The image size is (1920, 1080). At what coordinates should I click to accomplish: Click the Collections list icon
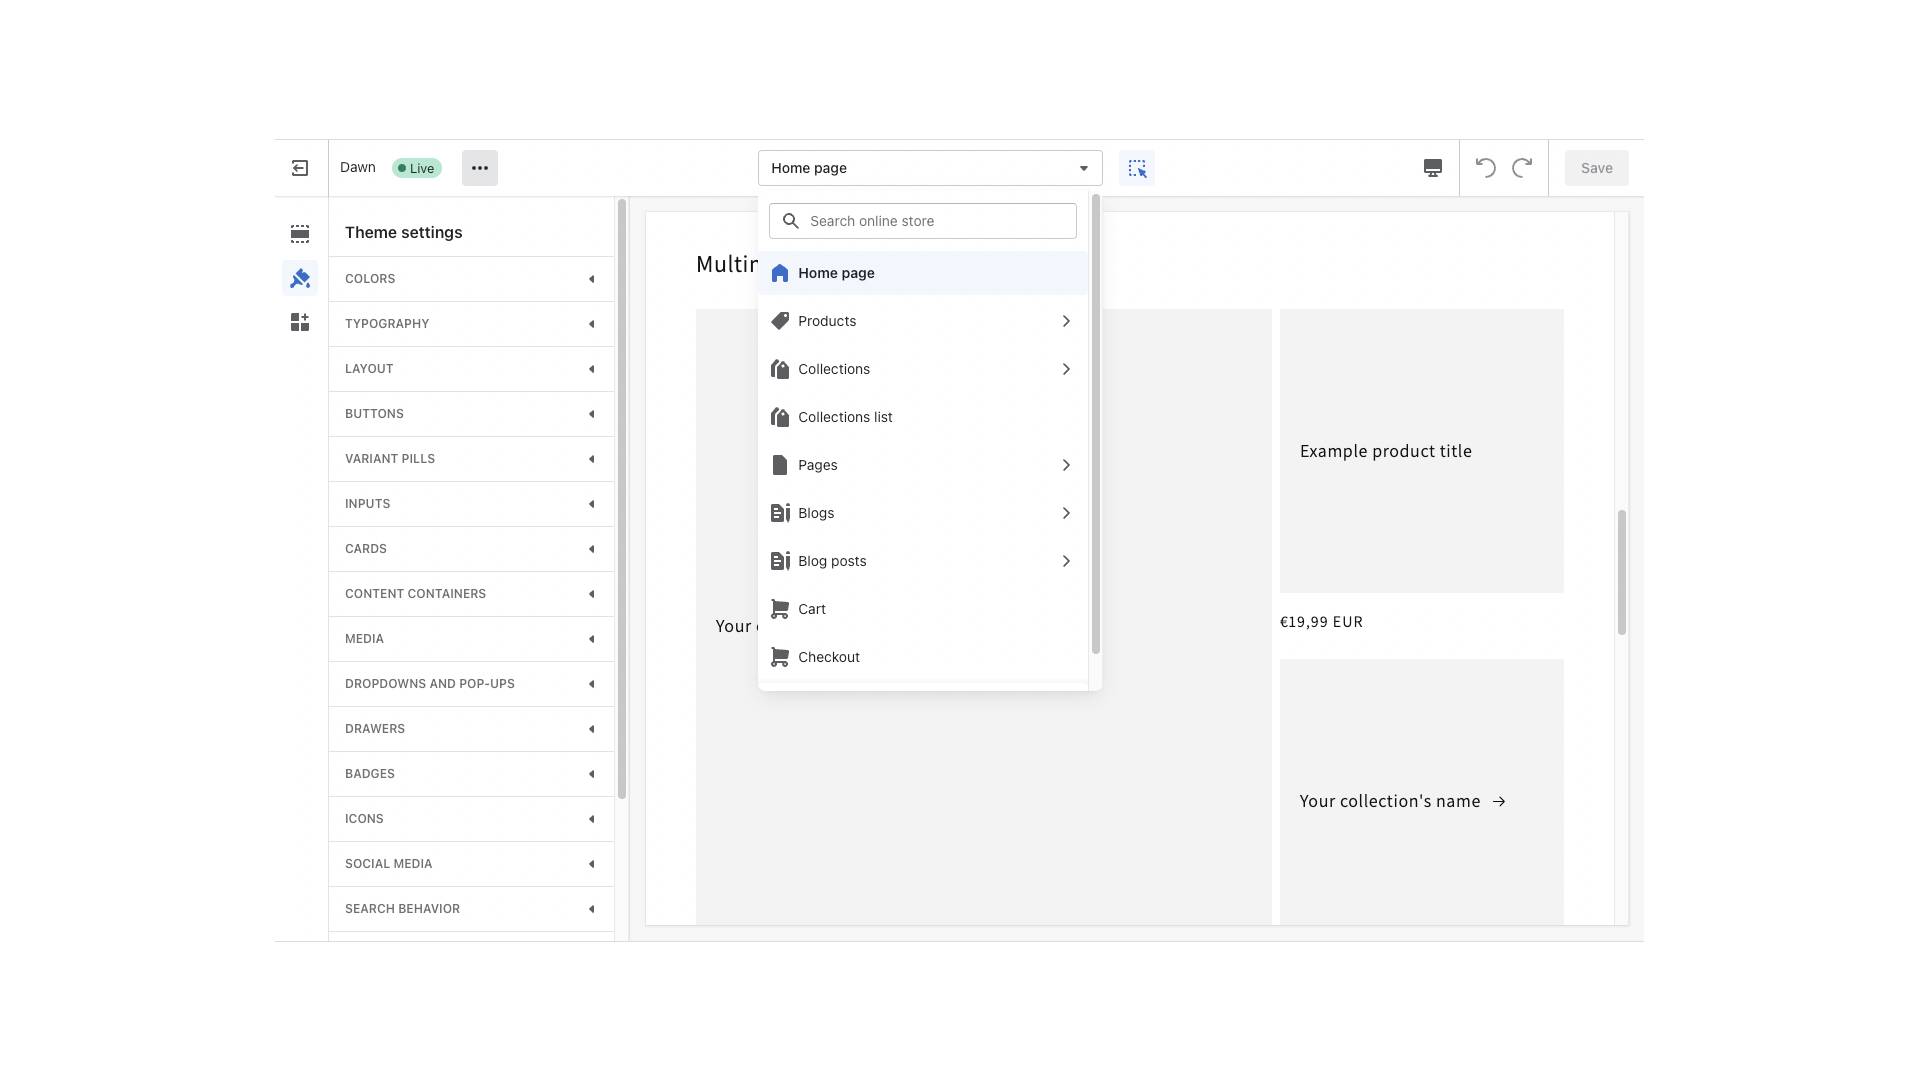tap(780, 417)
